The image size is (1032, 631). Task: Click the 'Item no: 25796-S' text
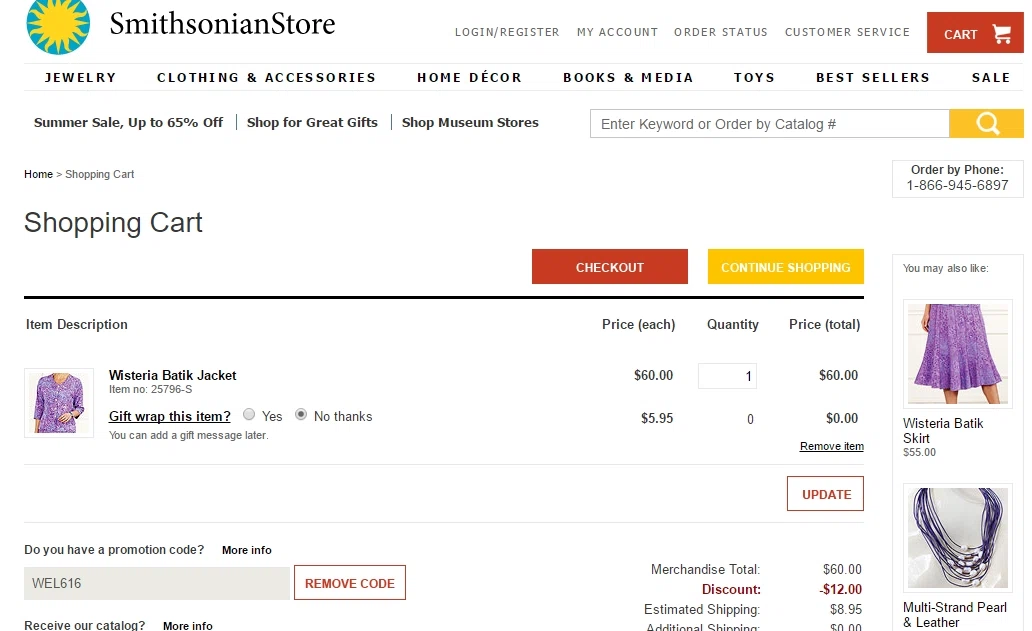[x=151, y=390]
